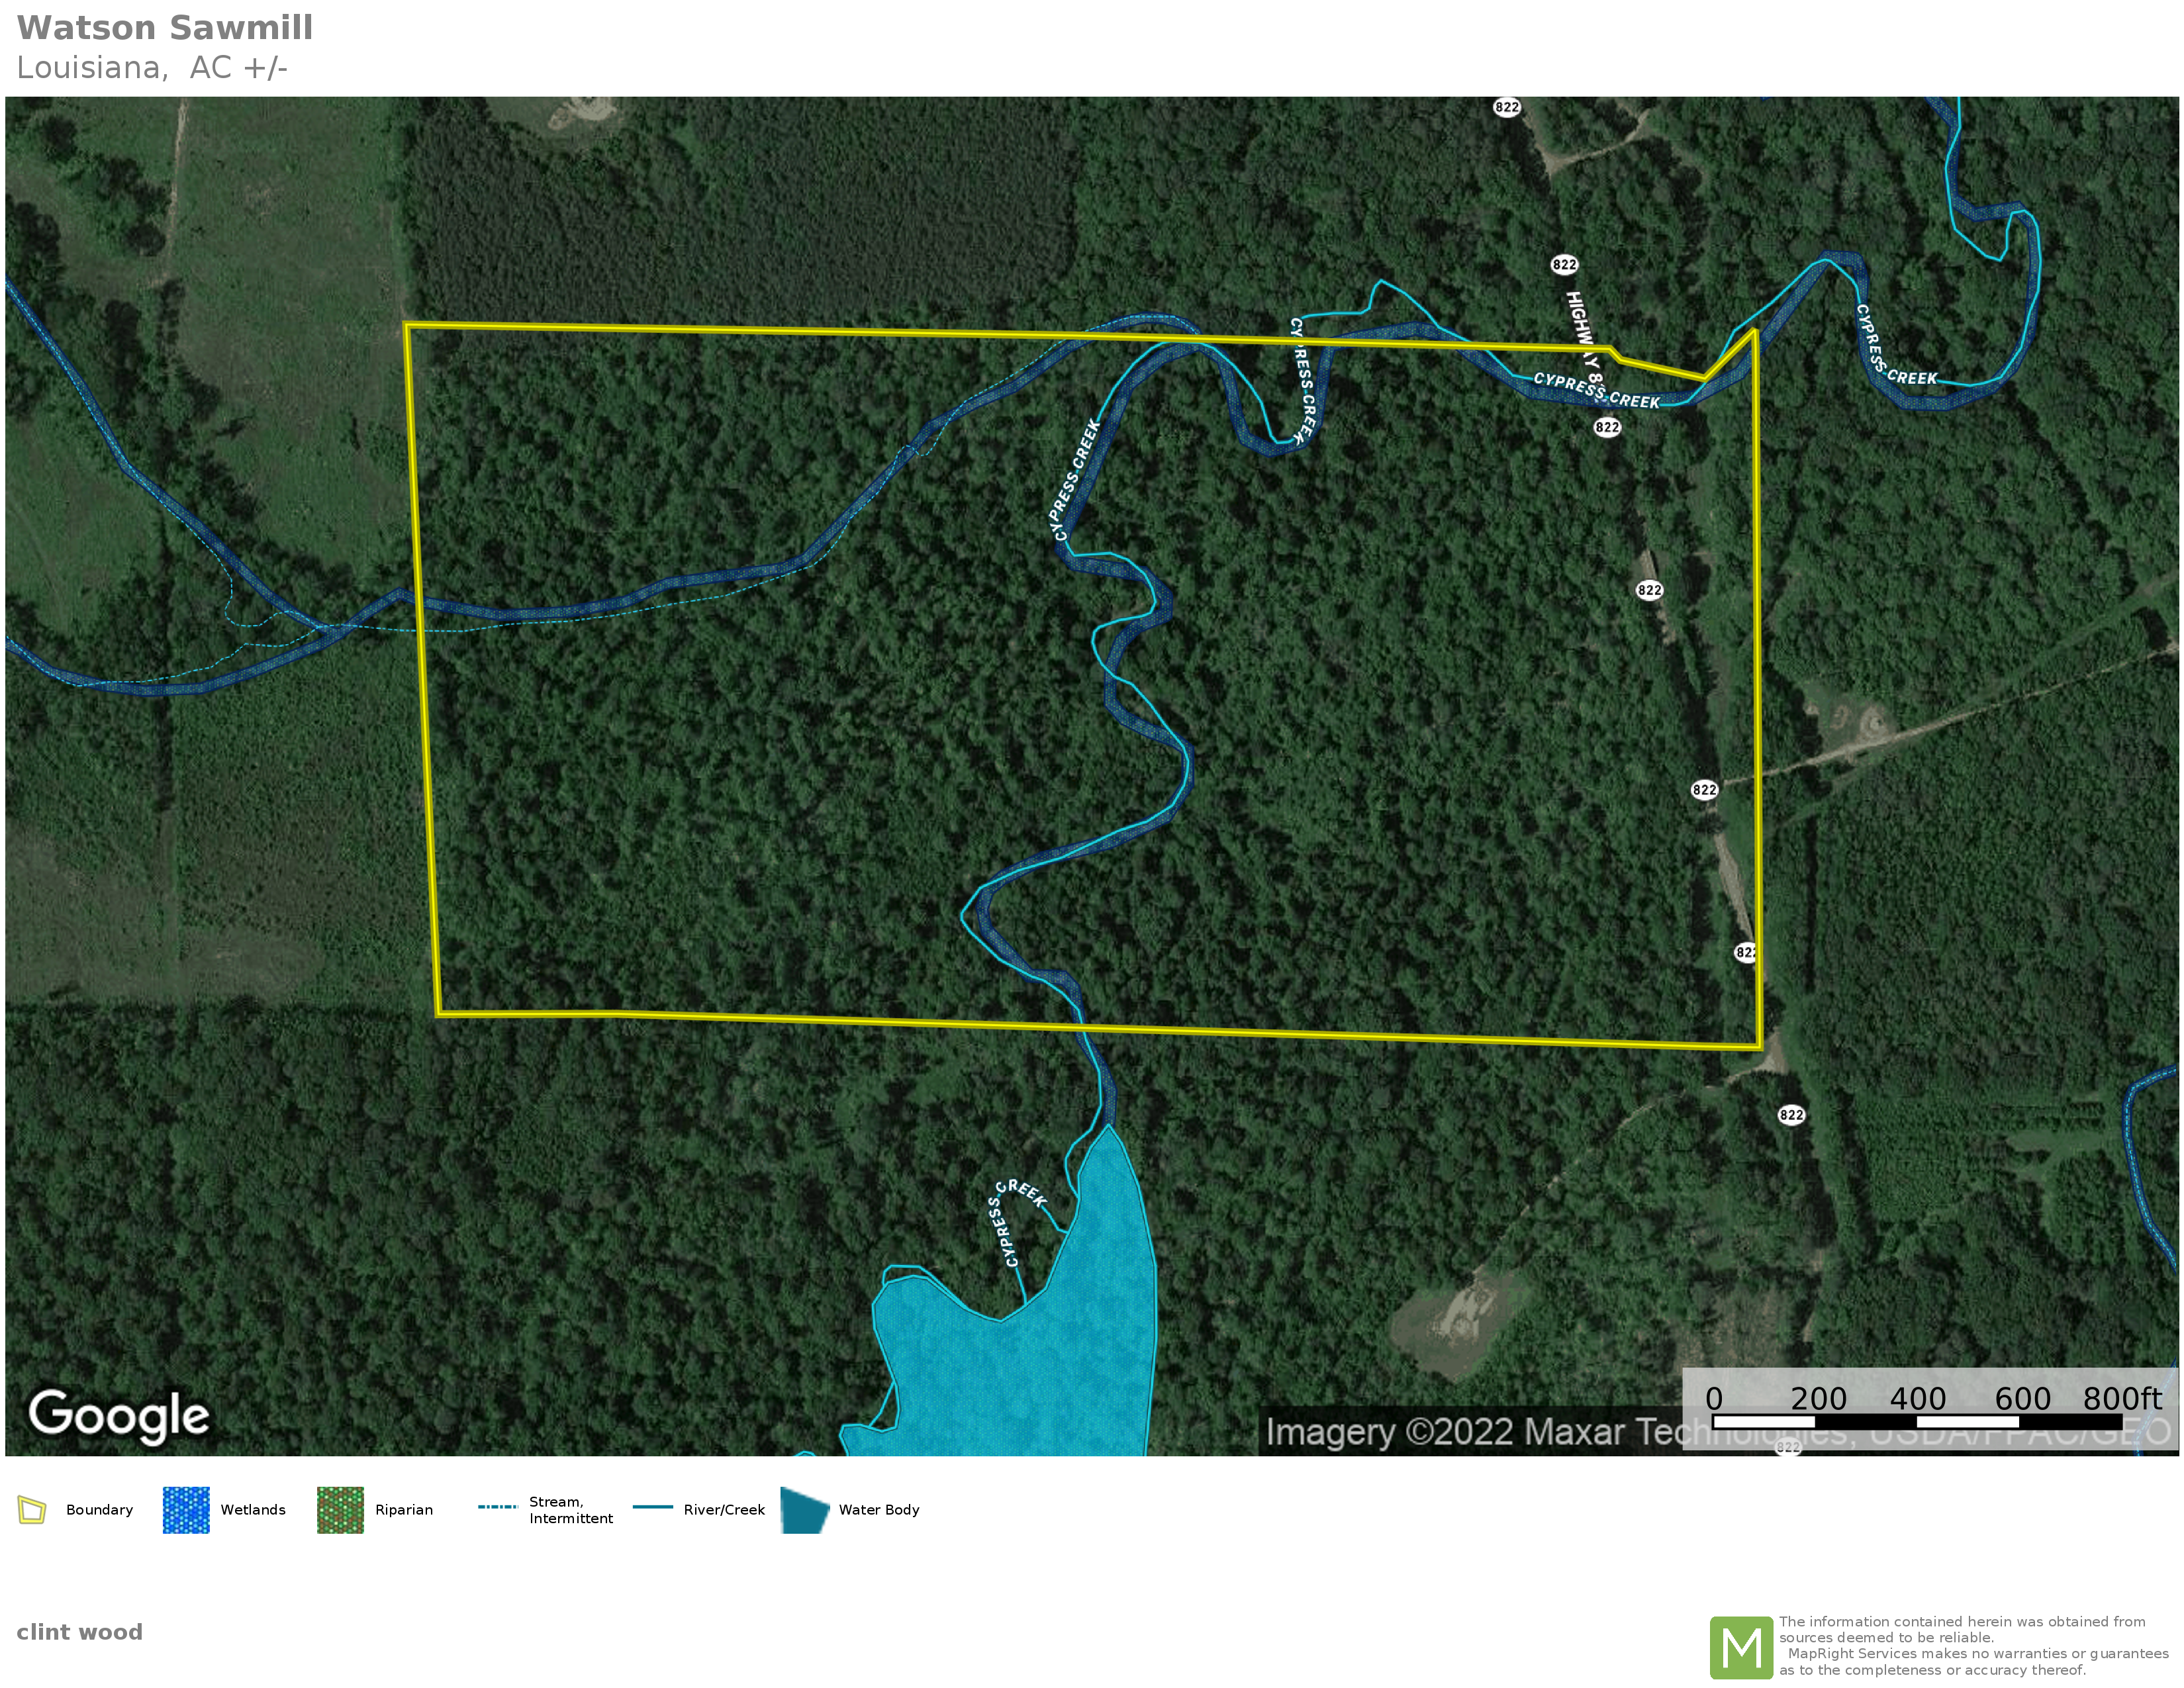Click the intermittent stream dashed line symbol
The height and width of the screenshot is (1688, 2184).
(497, 1507)
